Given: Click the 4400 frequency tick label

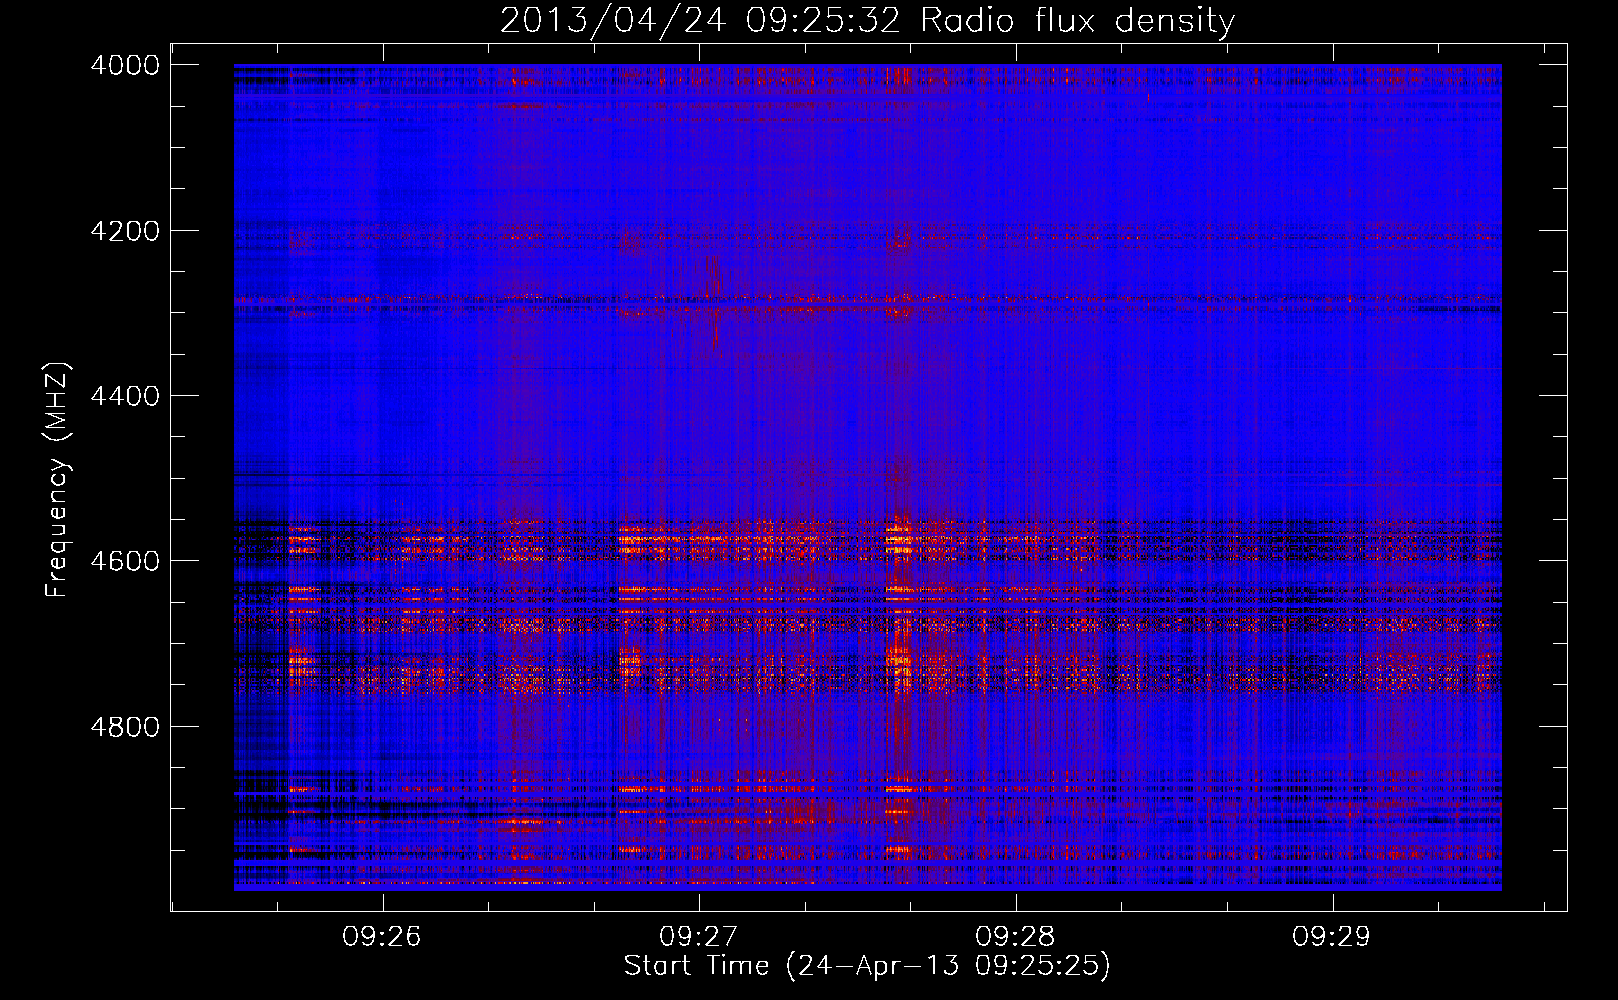Looking at the screenshot, I should click(125, 396).
